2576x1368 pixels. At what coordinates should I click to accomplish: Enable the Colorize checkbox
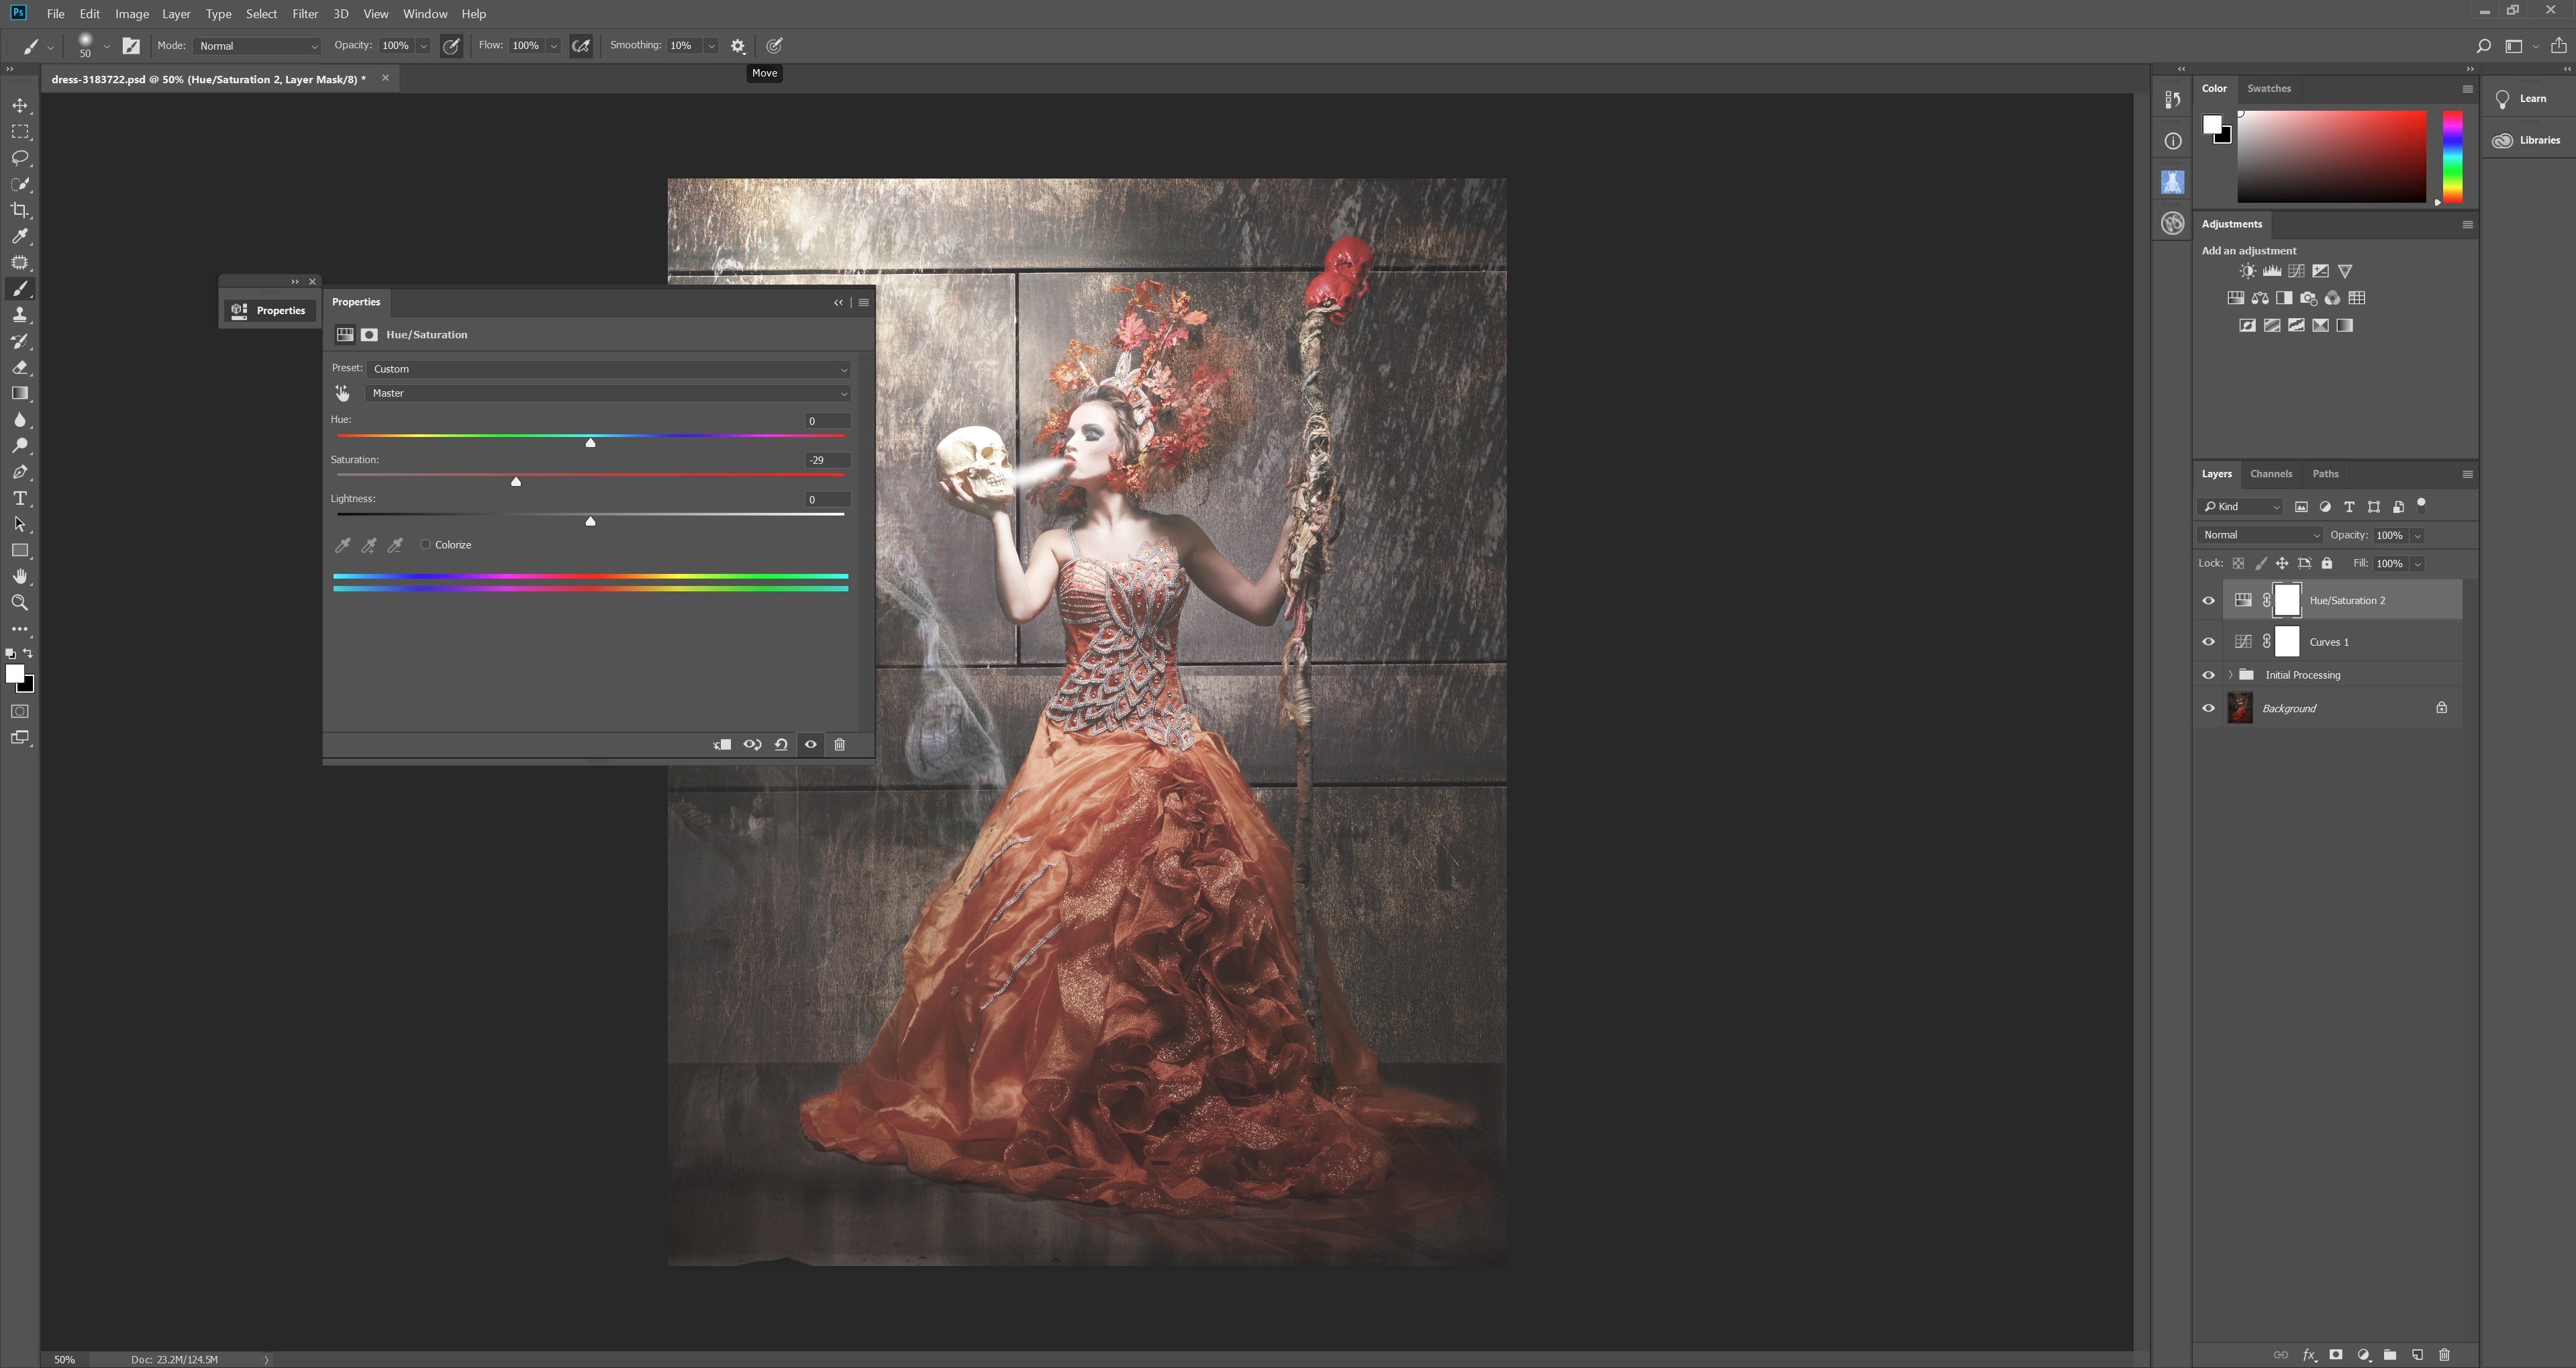(x=426, y=545)
